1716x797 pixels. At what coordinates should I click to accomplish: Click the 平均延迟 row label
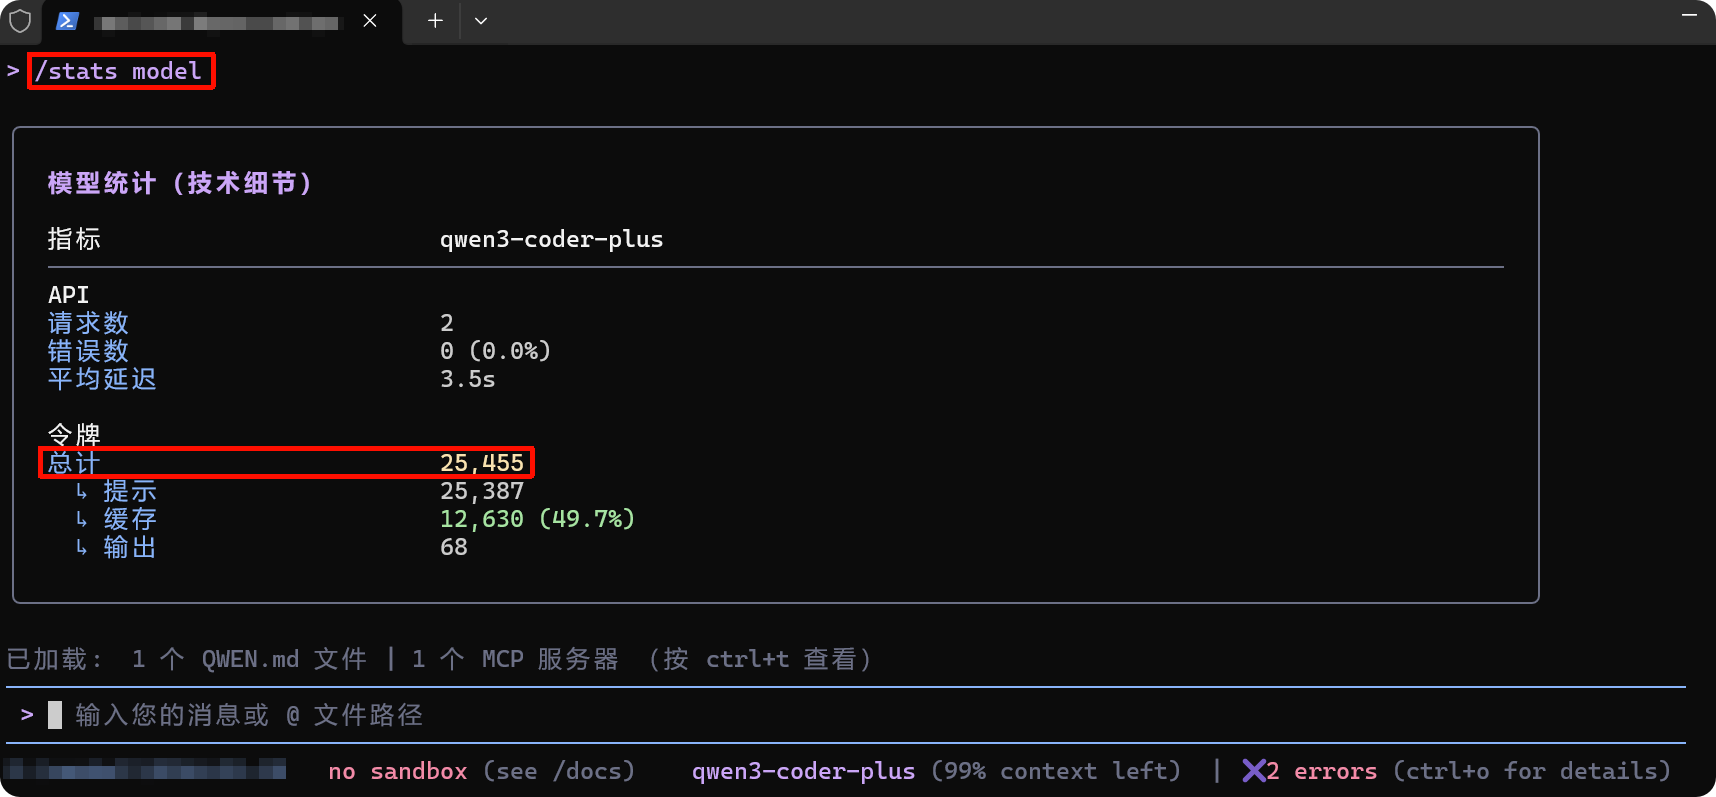click(102, 379)
